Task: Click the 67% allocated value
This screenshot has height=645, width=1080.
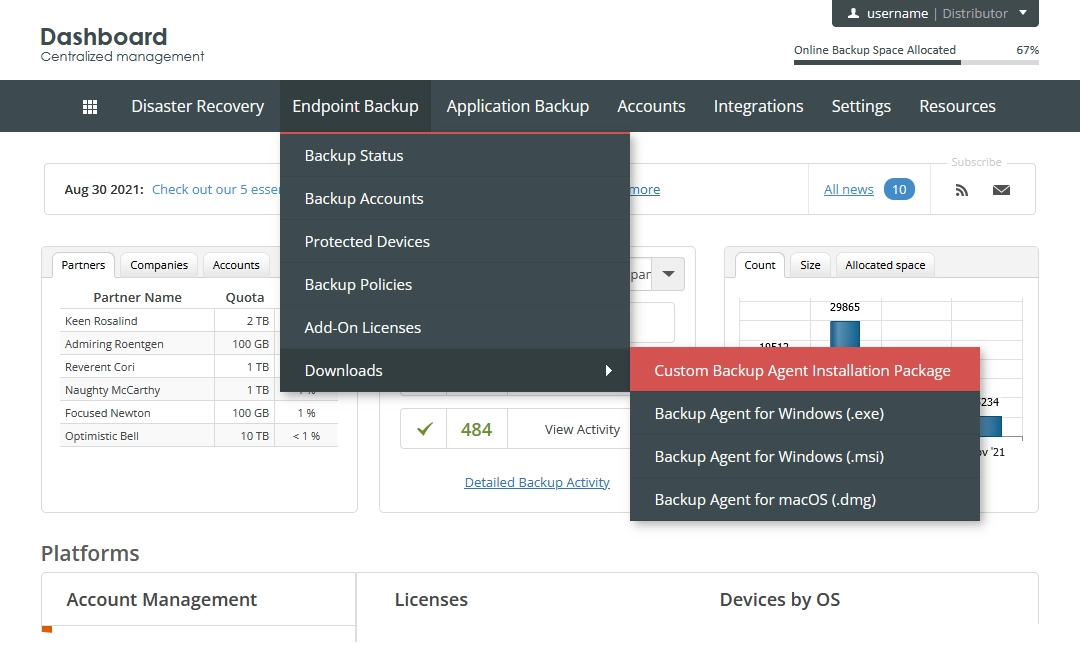Action: [1028, 50]
